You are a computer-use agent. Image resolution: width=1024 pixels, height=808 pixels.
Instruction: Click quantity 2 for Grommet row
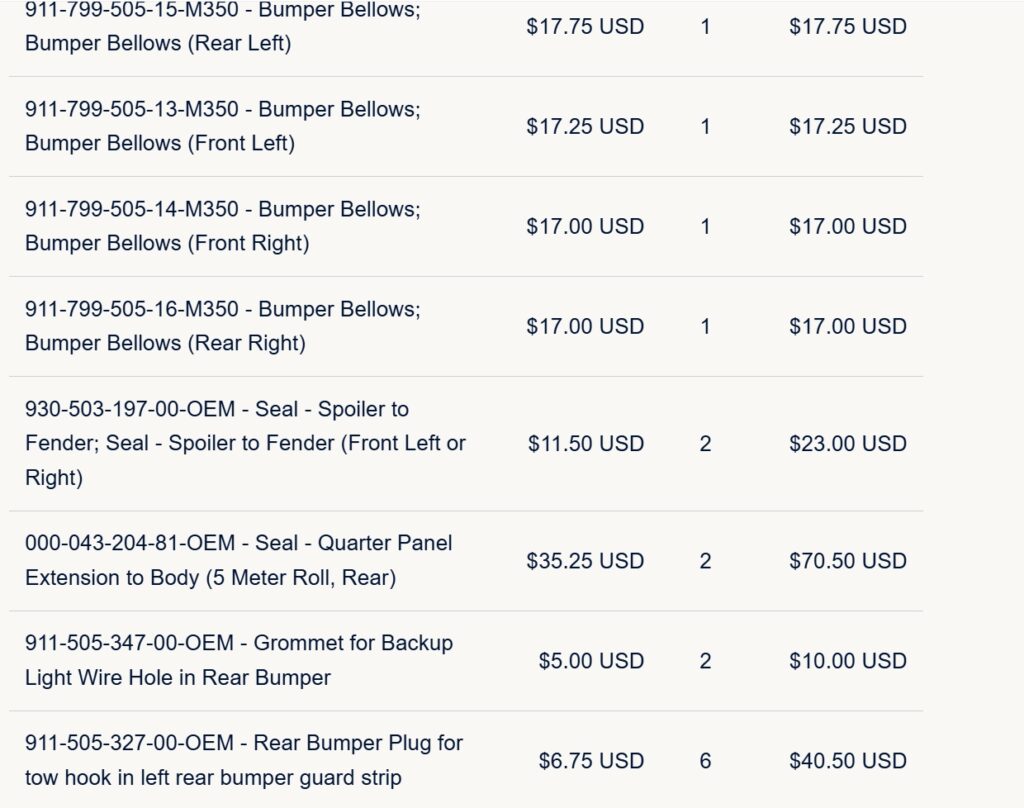pos(705,661)
